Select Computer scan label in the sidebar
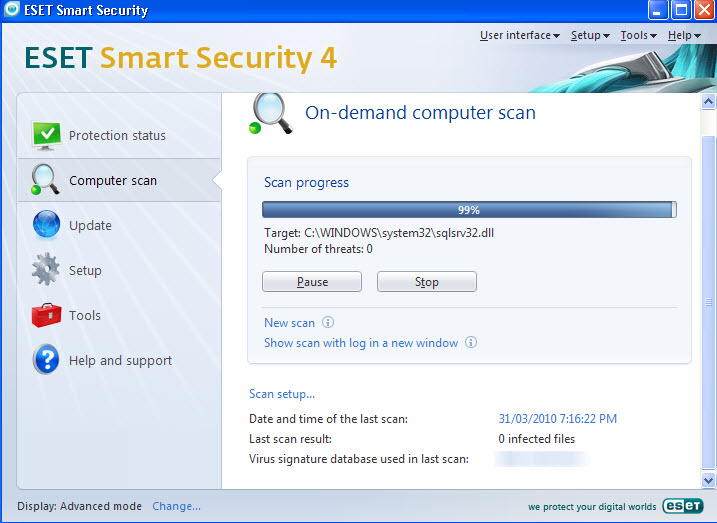Image resolution: width=717 pixels, height=523 pixels. pos(113,181)
